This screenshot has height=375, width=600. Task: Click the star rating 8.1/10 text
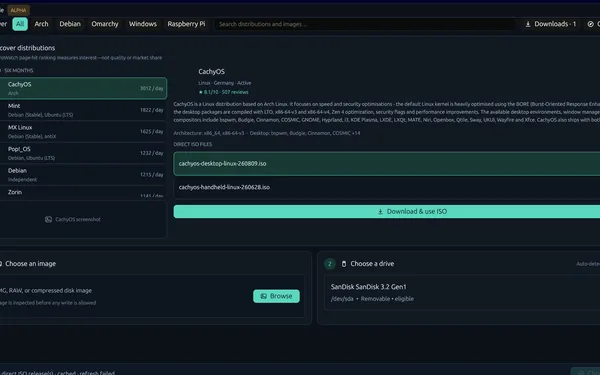click(223, 92)
